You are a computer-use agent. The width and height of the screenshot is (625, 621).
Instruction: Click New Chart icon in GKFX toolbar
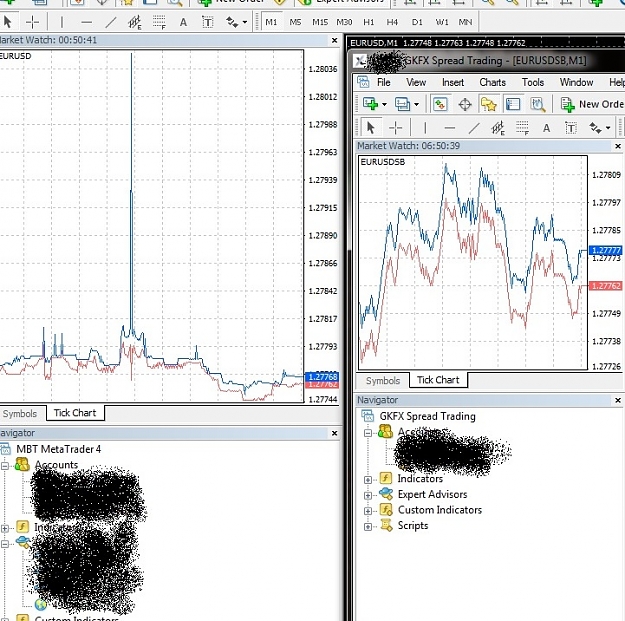coord(370,104)
